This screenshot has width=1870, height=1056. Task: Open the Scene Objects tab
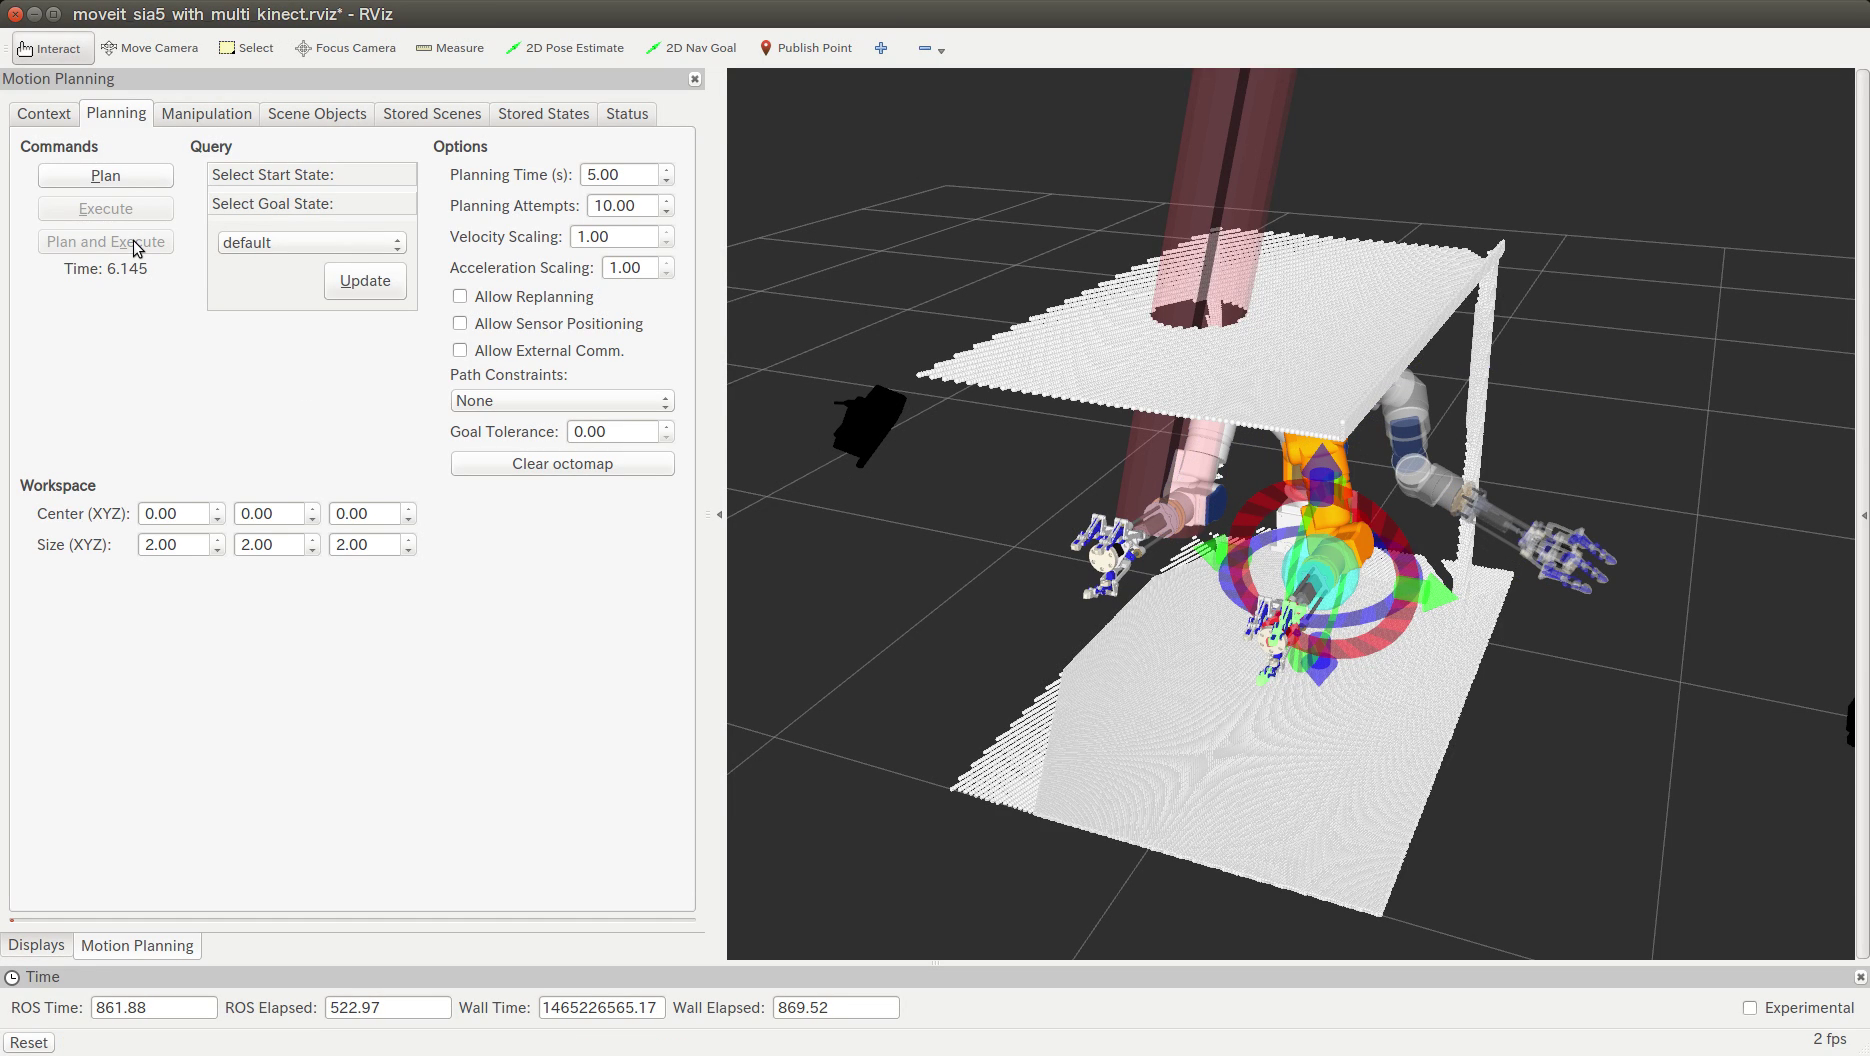(317, 114)
